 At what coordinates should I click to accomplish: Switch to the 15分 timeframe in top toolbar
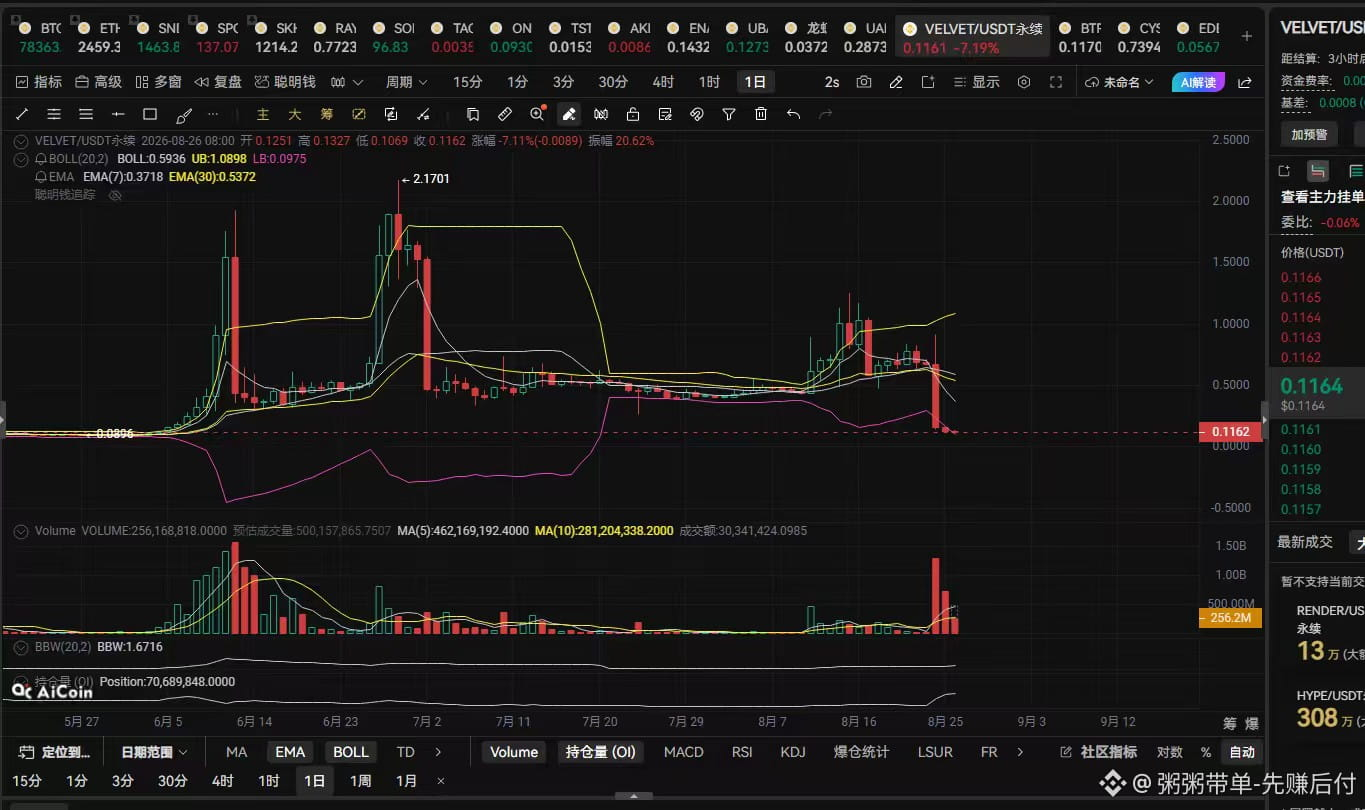point(467,82)
